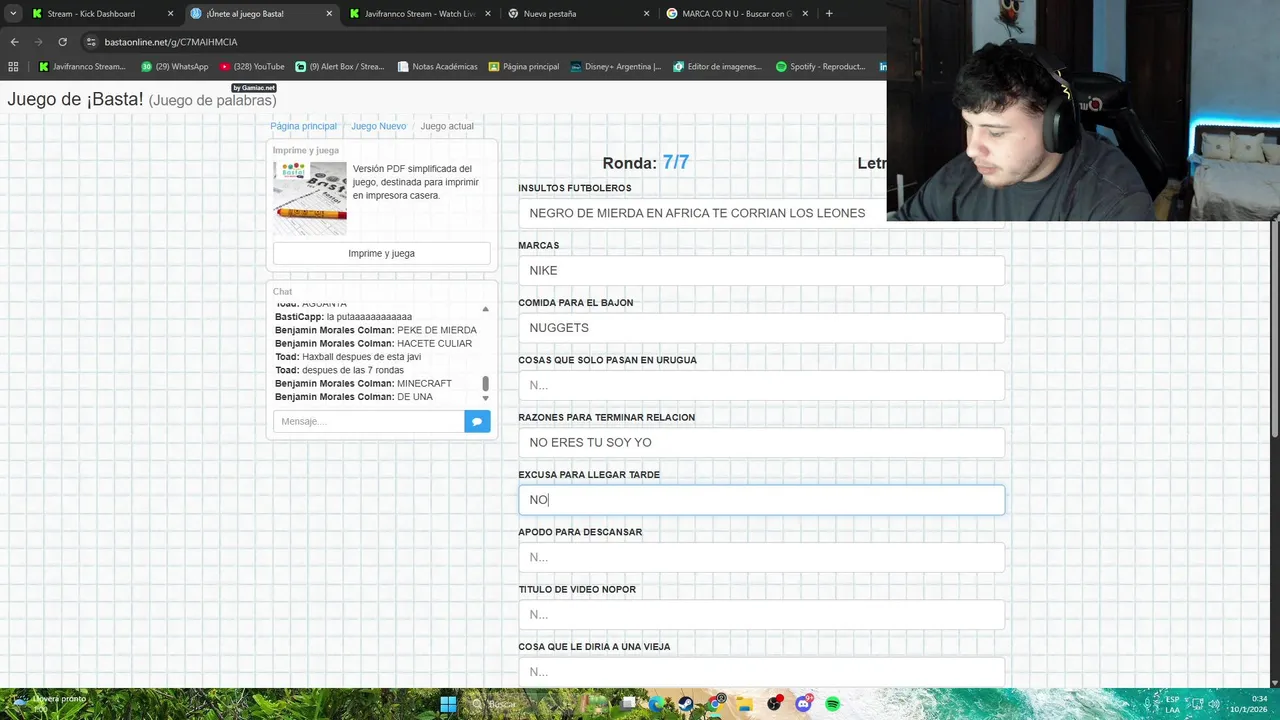The height and width of the screenshot is (720, 1280).
Task: Select the ¡Únete al juego Basta! tab
Action: click(261, 14)
